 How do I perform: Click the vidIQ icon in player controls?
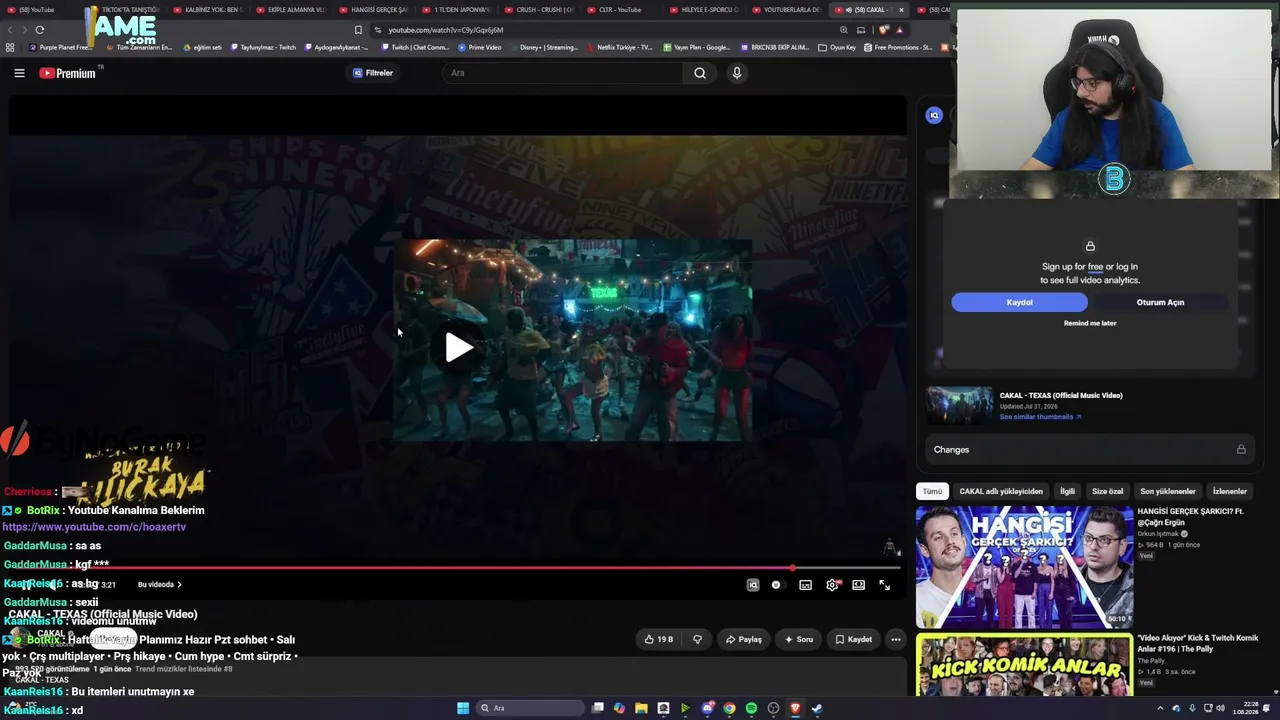753,585
